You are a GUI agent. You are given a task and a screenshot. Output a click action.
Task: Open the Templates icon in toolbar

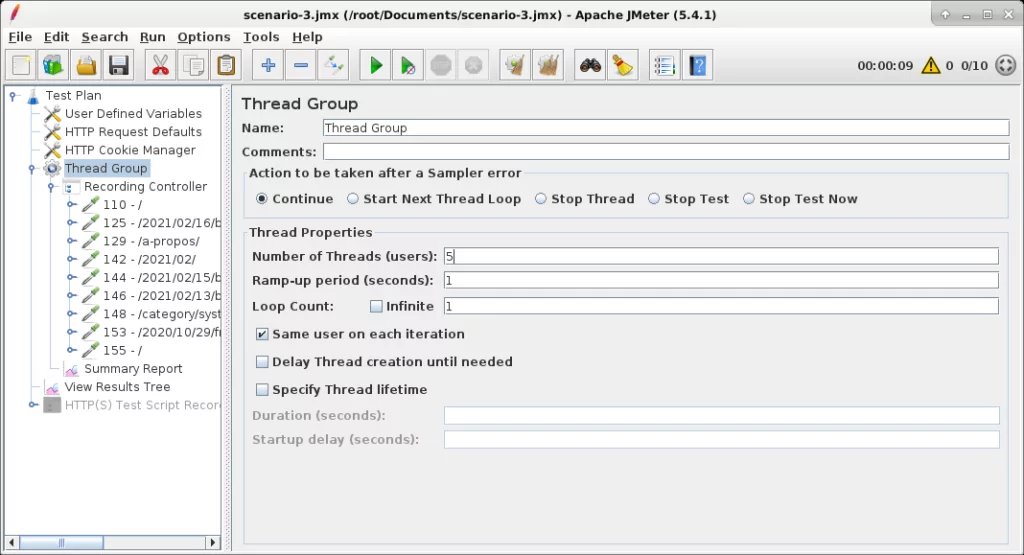(53, 65)
